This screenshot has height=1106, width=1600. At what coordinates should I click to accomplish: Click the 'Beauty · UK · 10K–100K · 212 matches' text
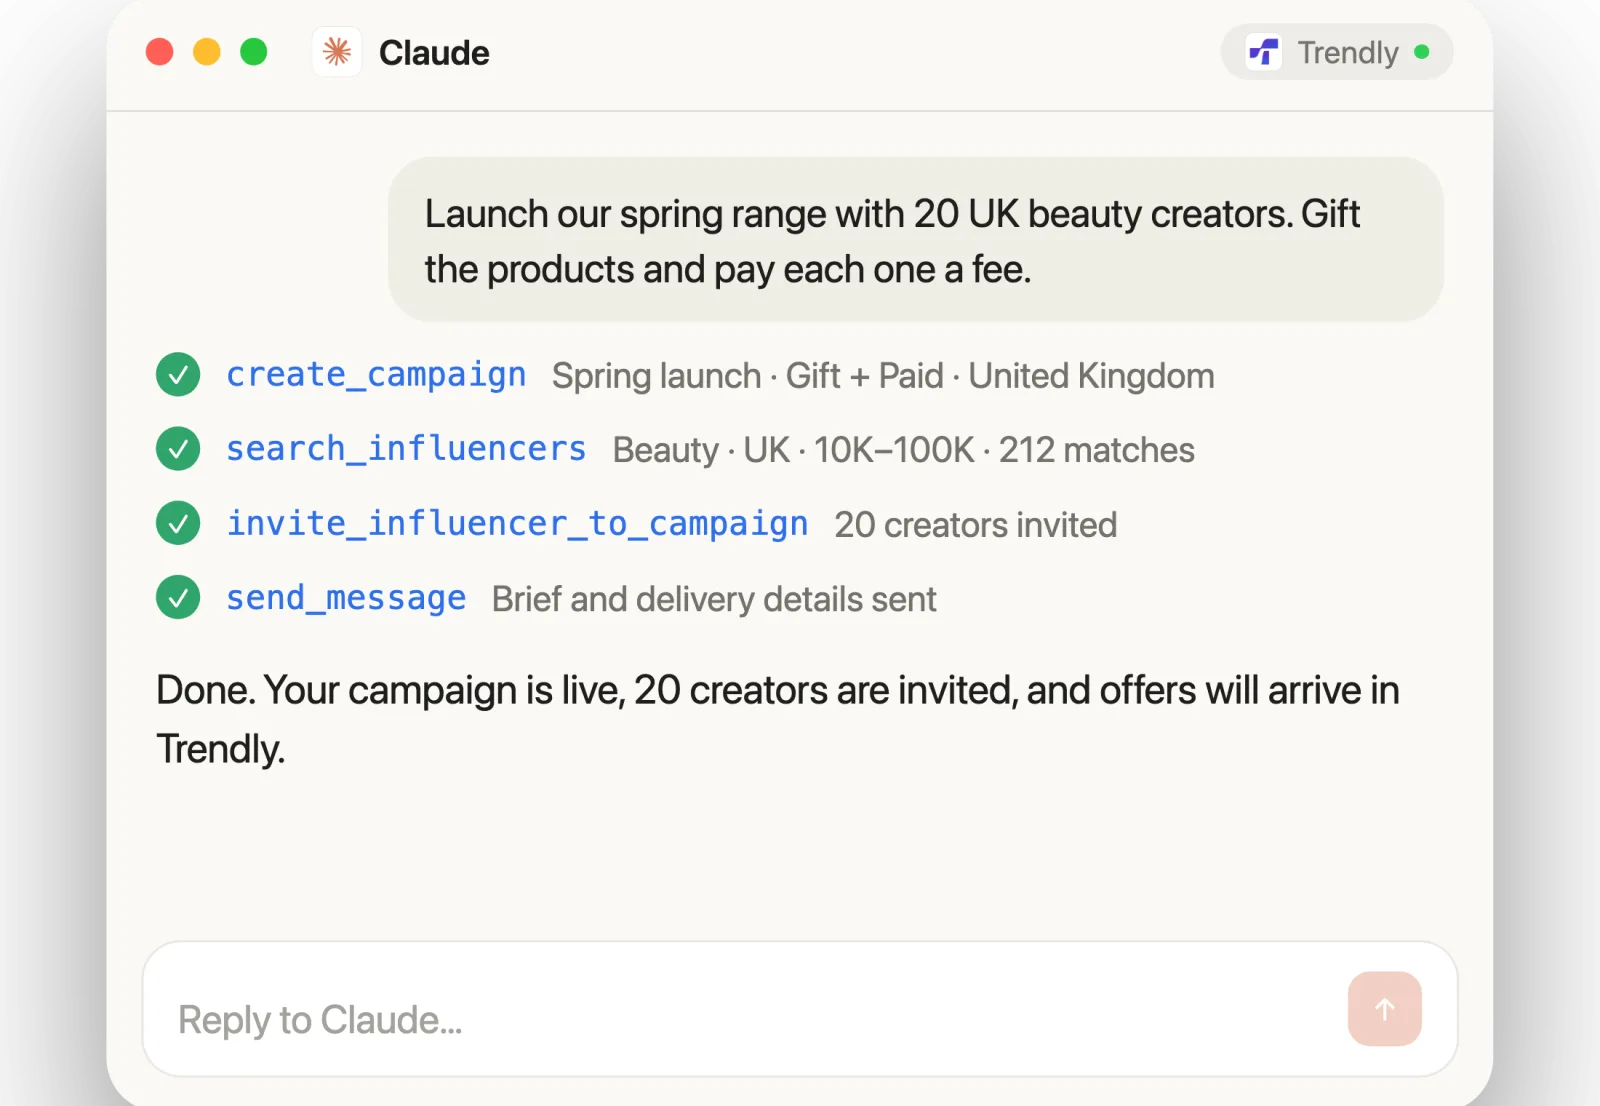pyautogui.click(x=903, y=450)
